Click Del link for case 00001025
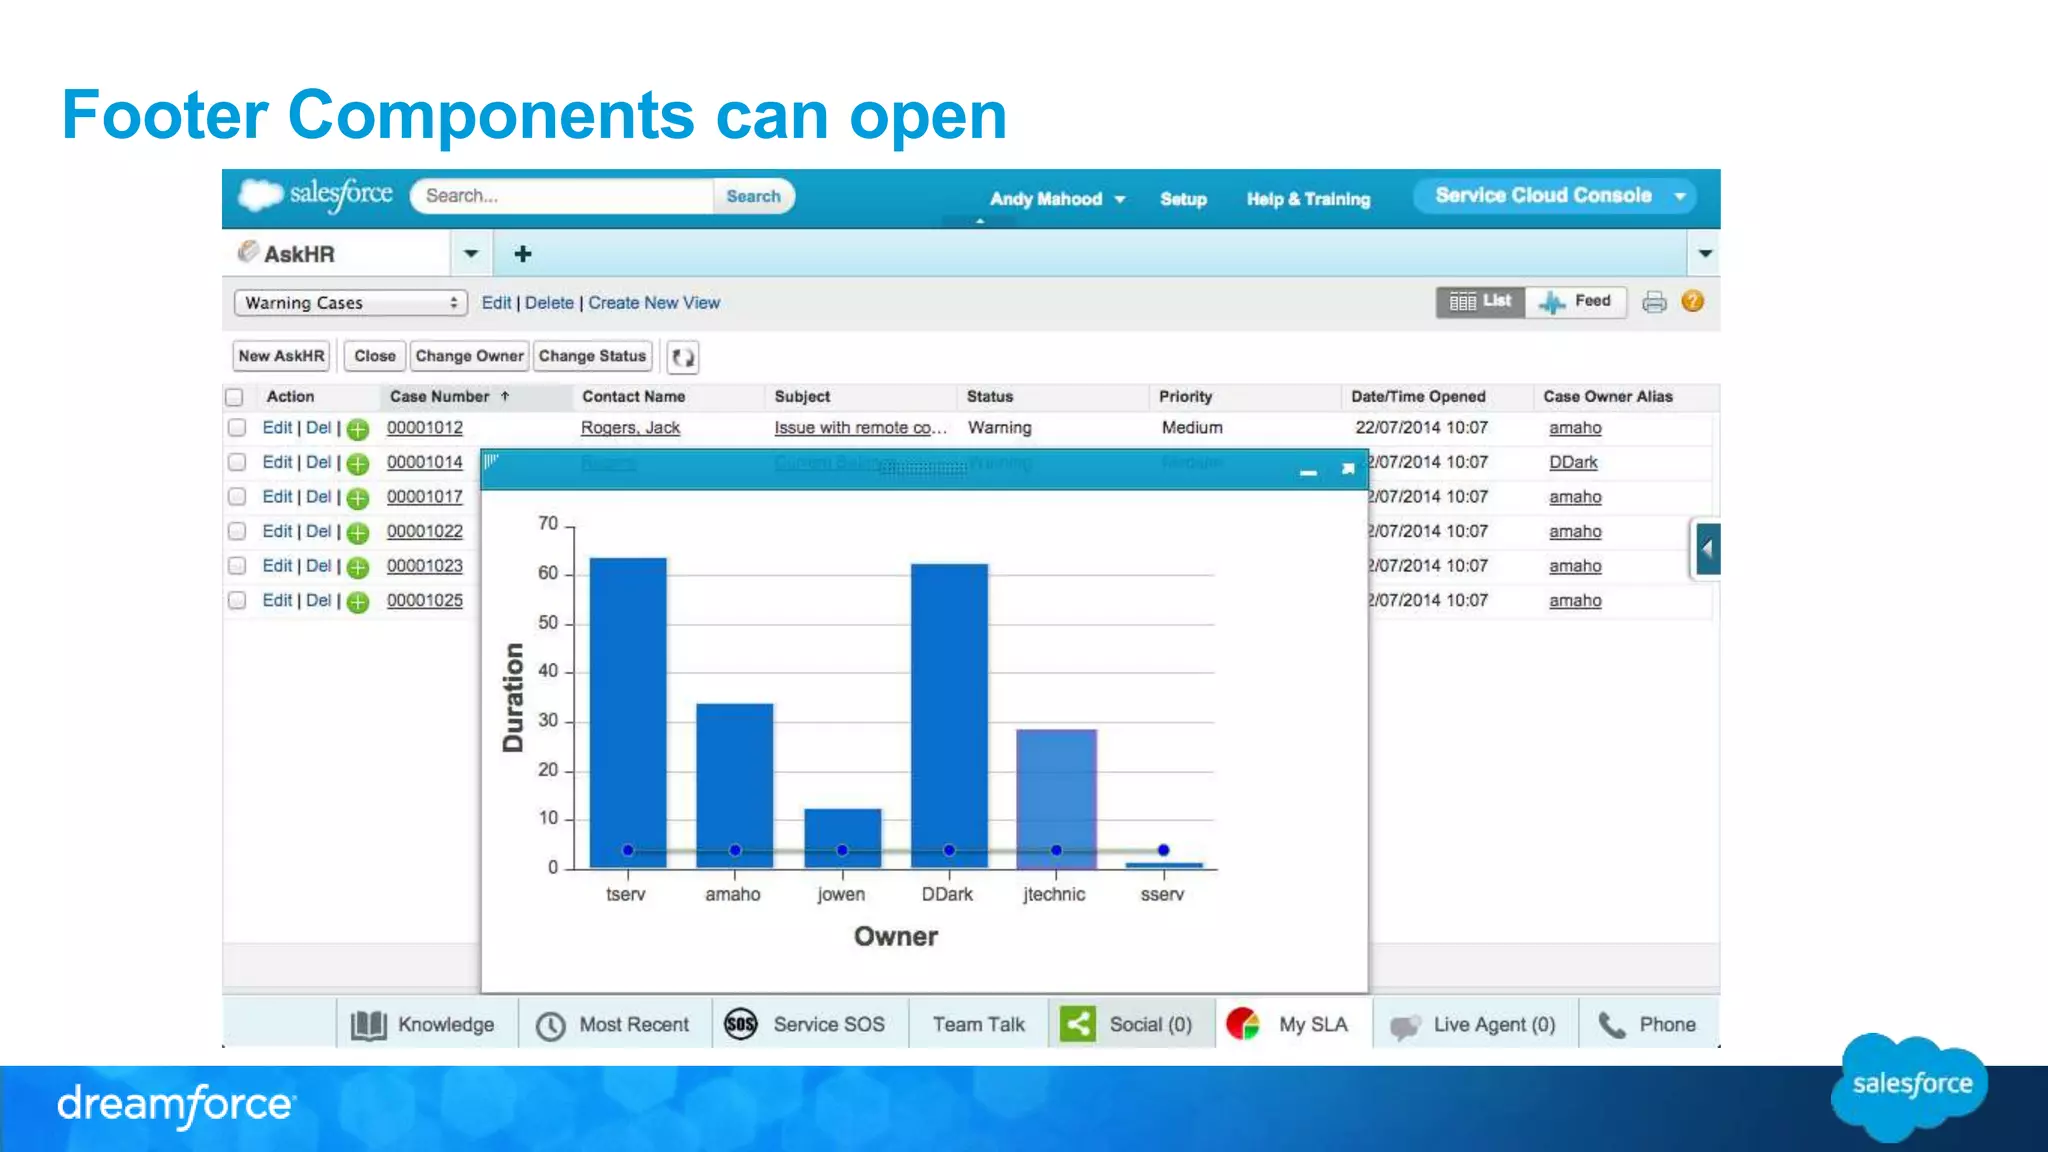2048x1152 pixels. [x=318, y=600]
